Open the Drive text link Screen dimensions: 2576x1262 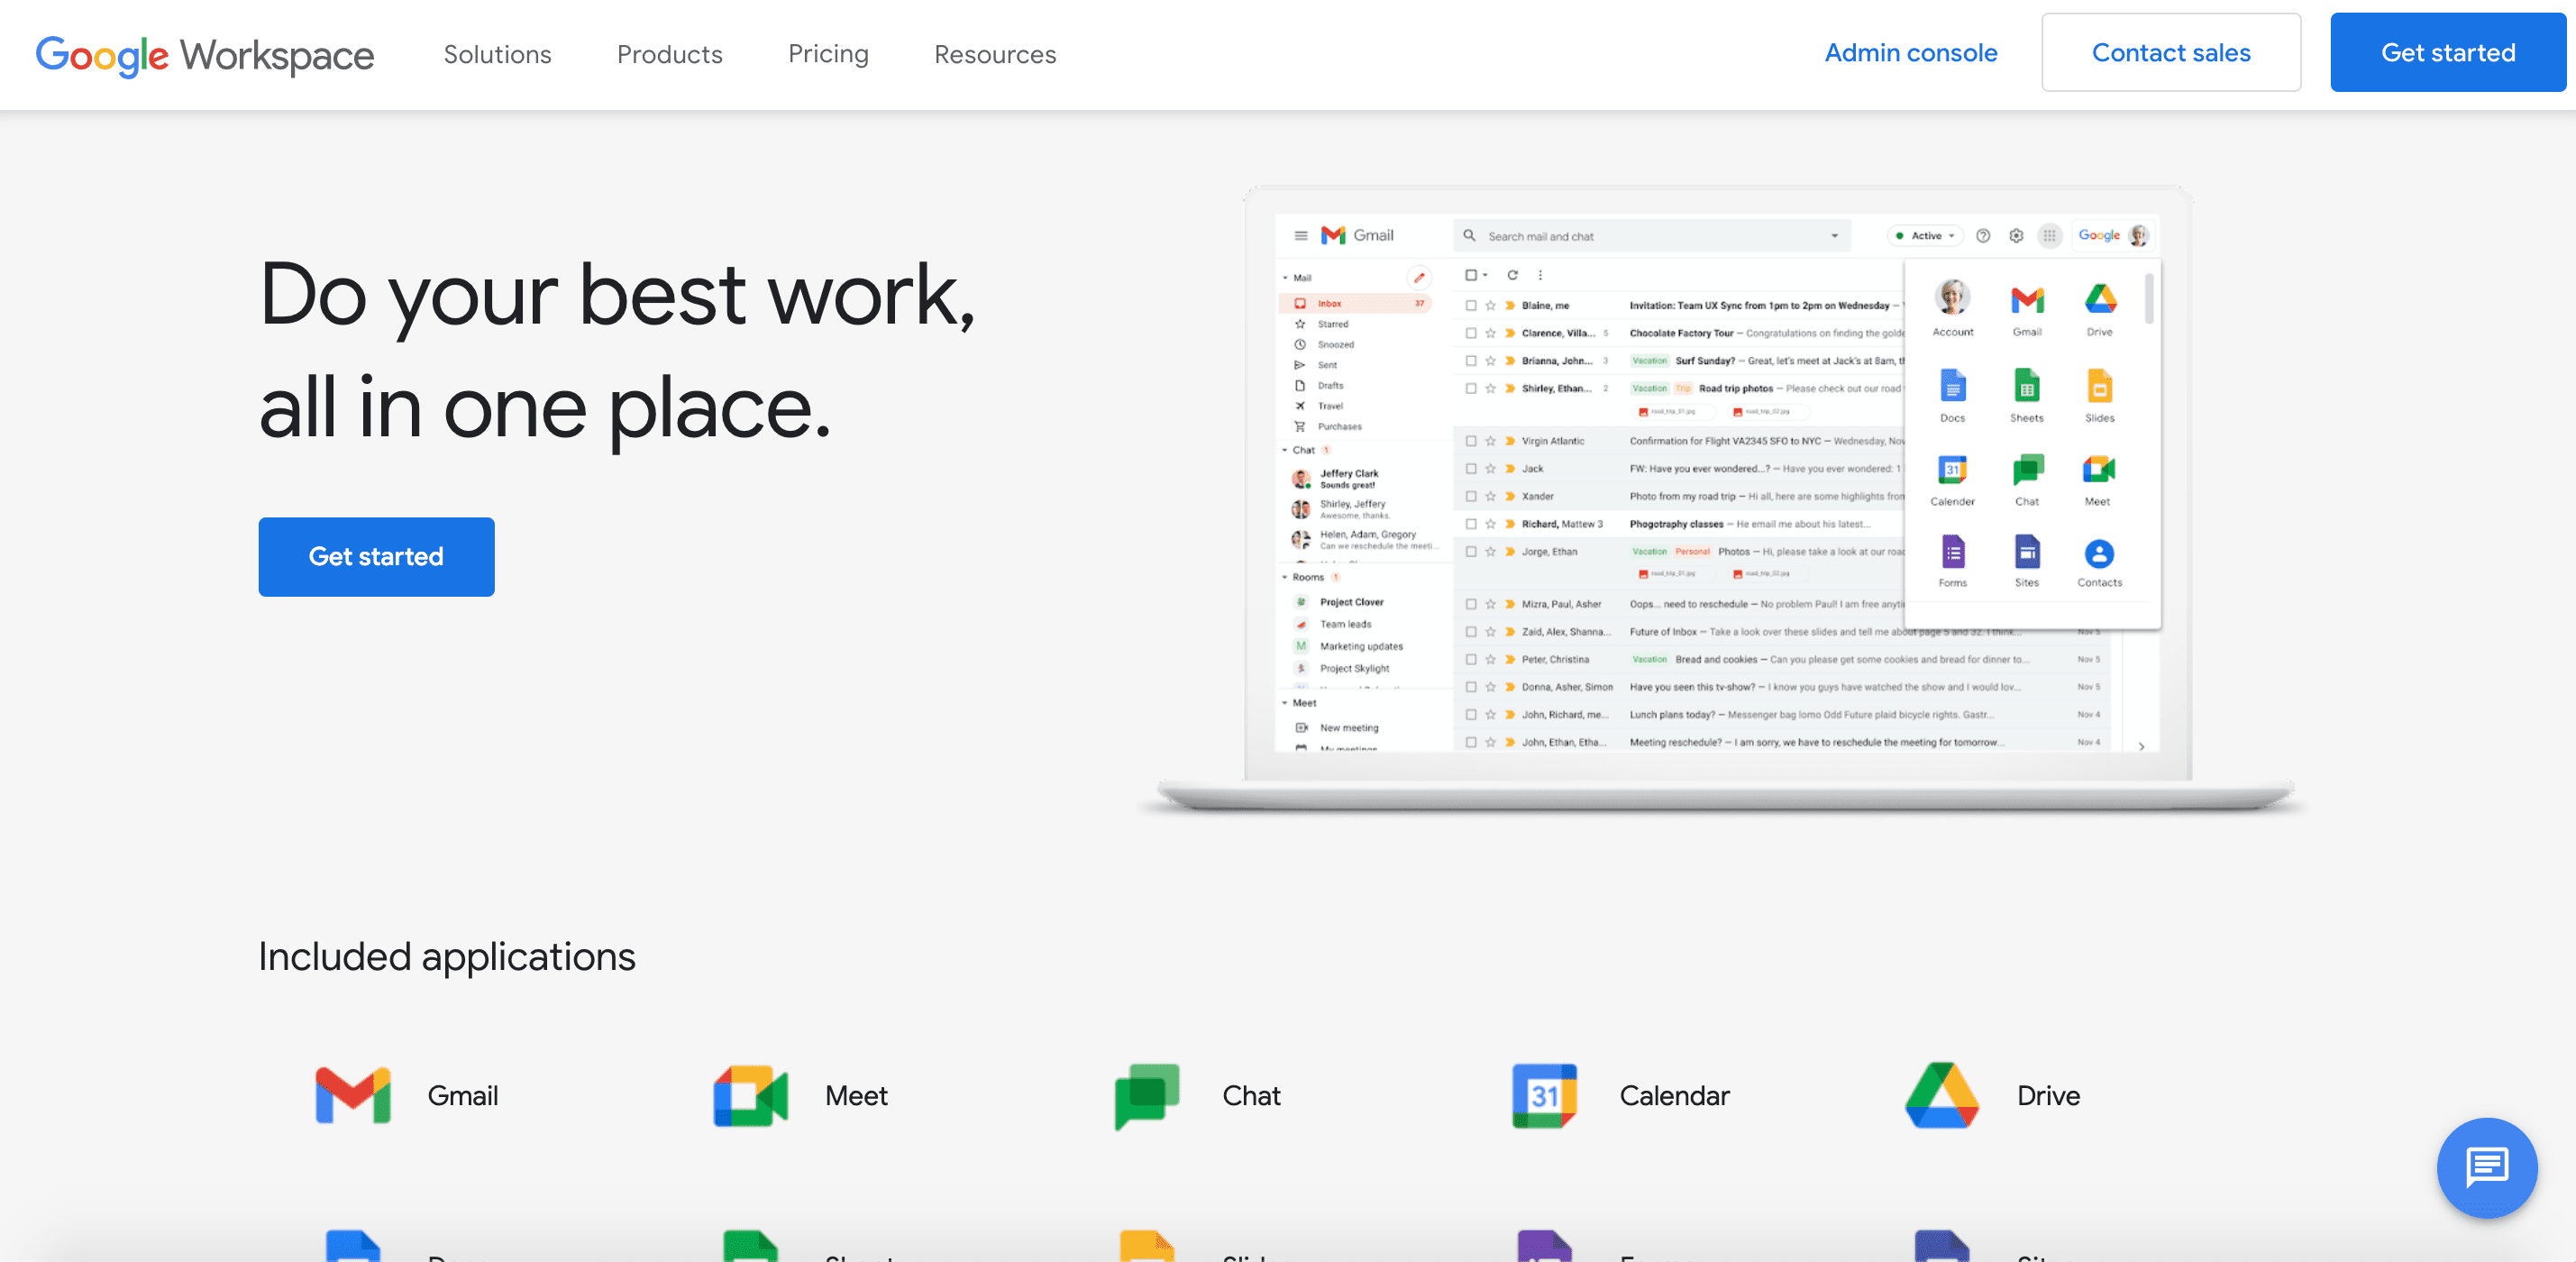2048,1096
